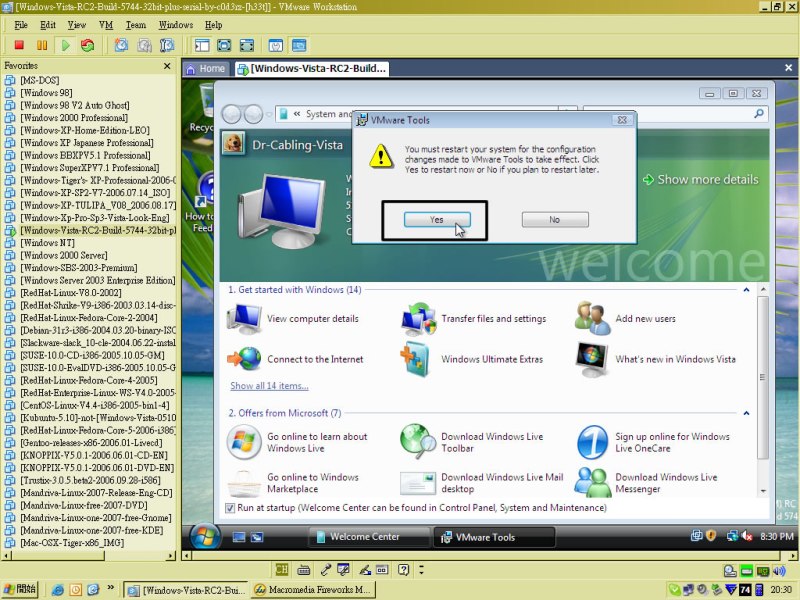Click the Show more details link
Viewport: 800px width, 600px height.
coord(701,180)
